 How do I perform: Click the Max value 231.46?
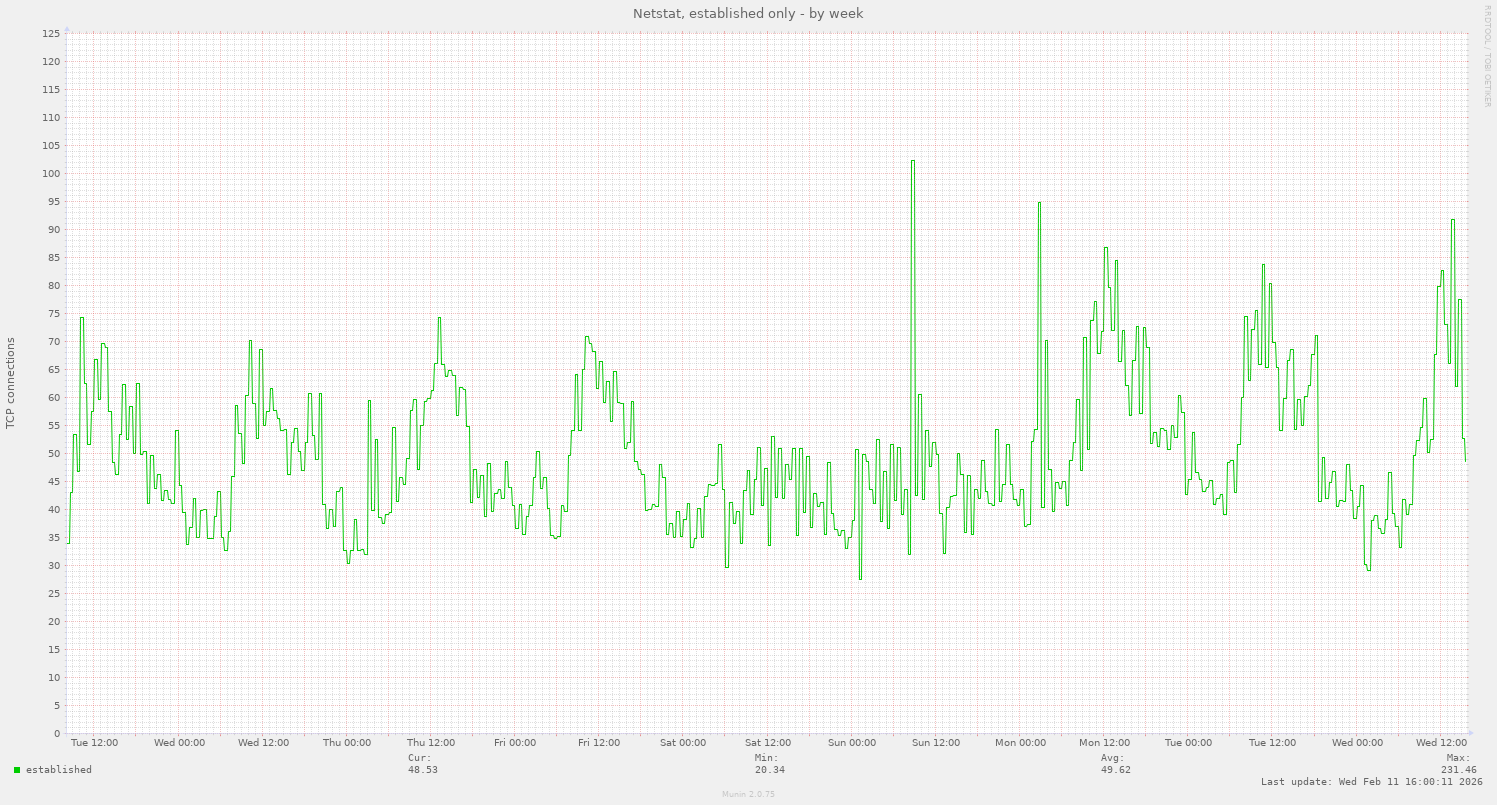1458,770
